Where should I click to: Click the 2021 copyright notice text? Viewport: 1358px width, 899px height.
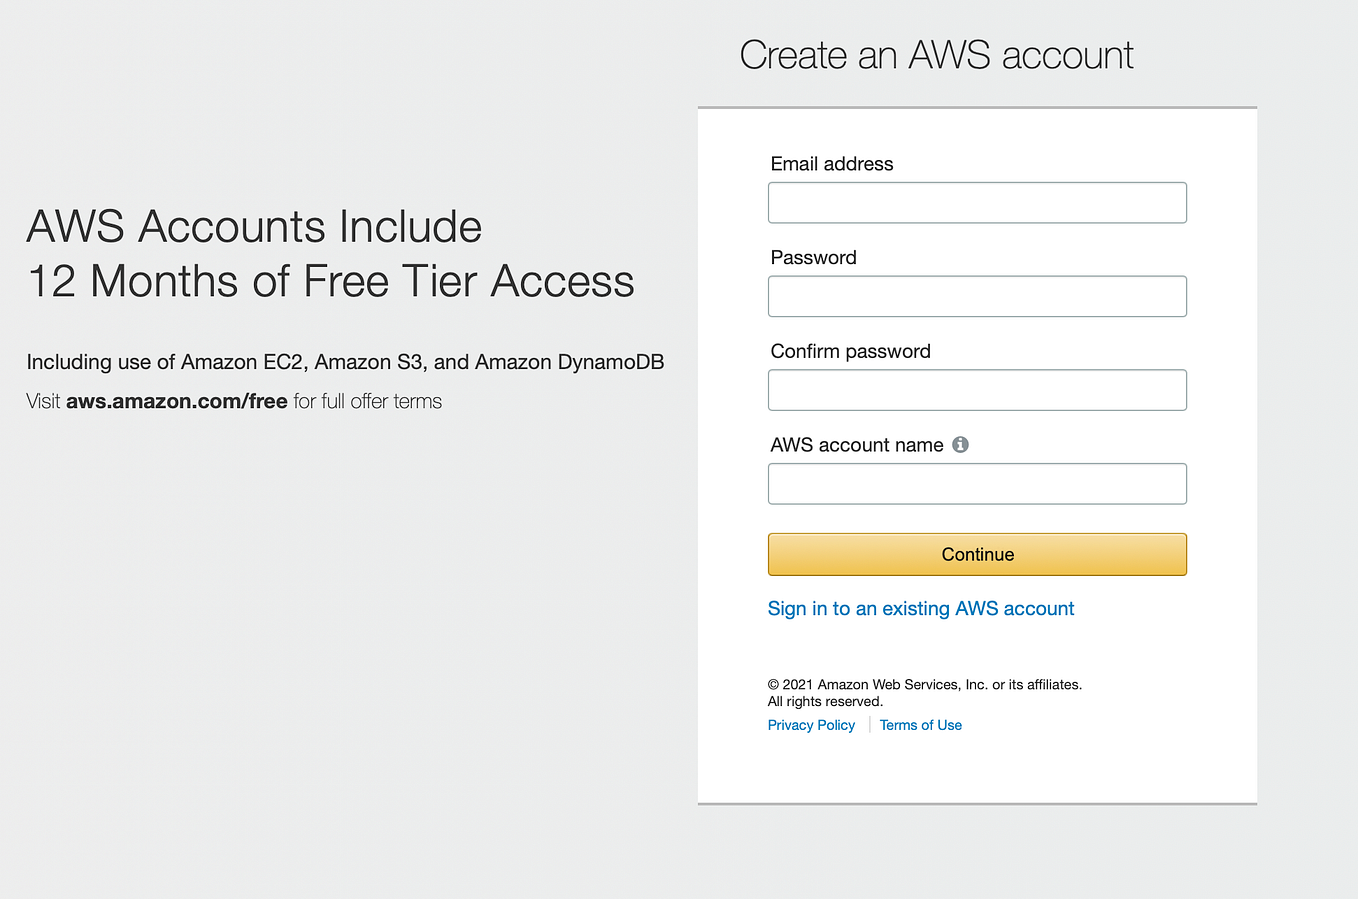point(924,684)
